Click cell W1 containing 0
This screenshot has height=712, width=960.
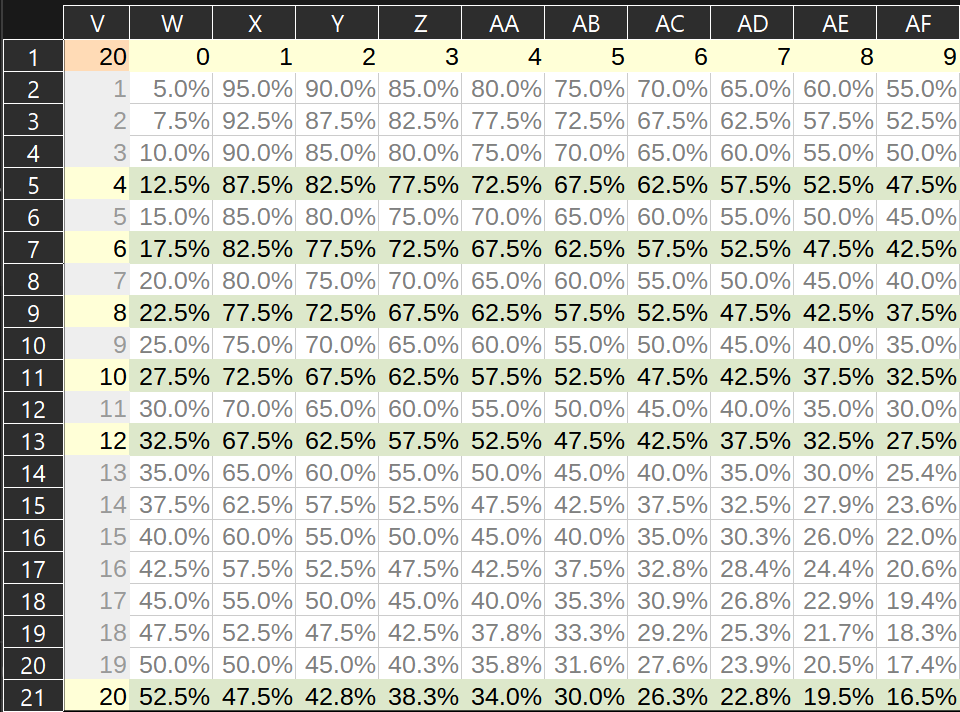point(171,57)
